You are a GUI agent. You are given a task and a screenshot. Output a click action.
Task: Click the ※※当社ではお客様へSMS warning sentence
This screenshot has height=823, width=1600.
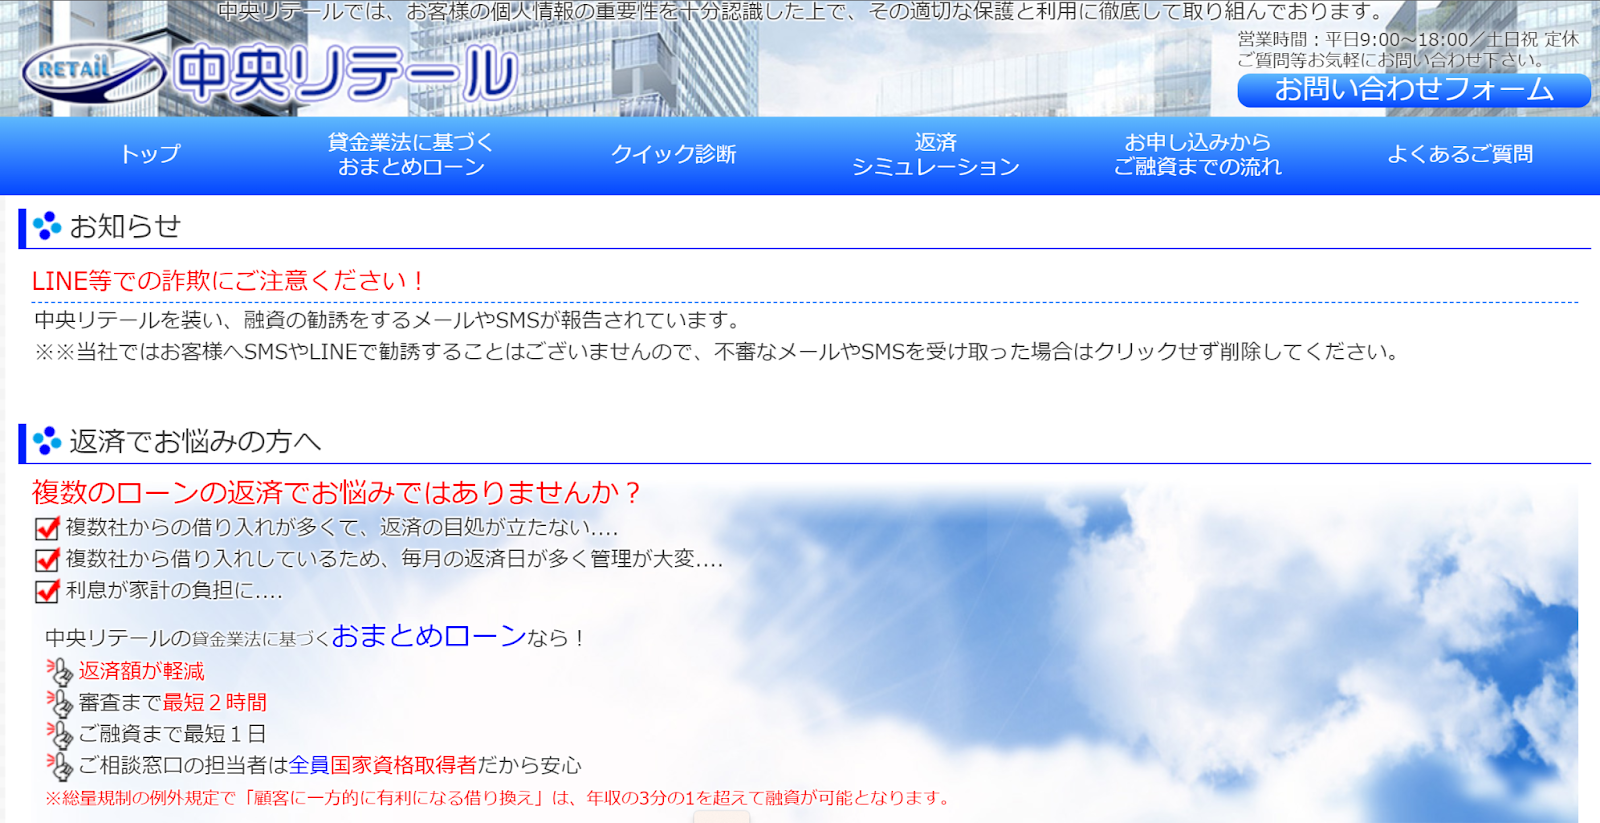[717, 352]
